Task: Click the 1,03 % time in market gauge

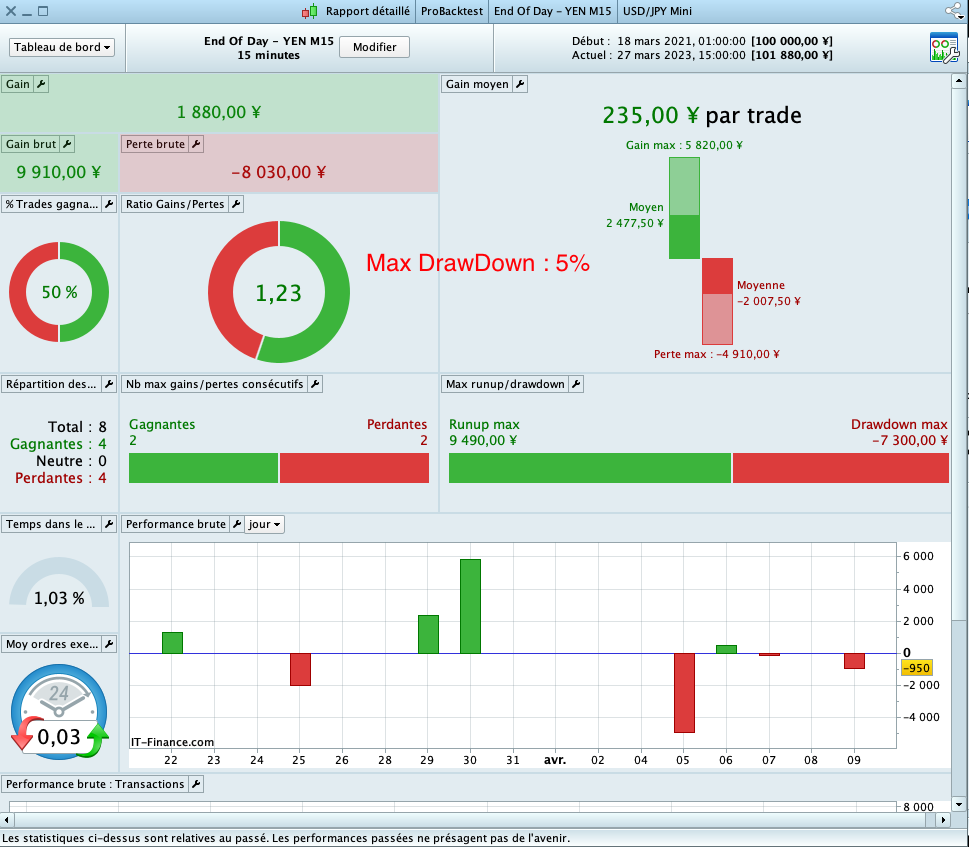Action: 59,582
